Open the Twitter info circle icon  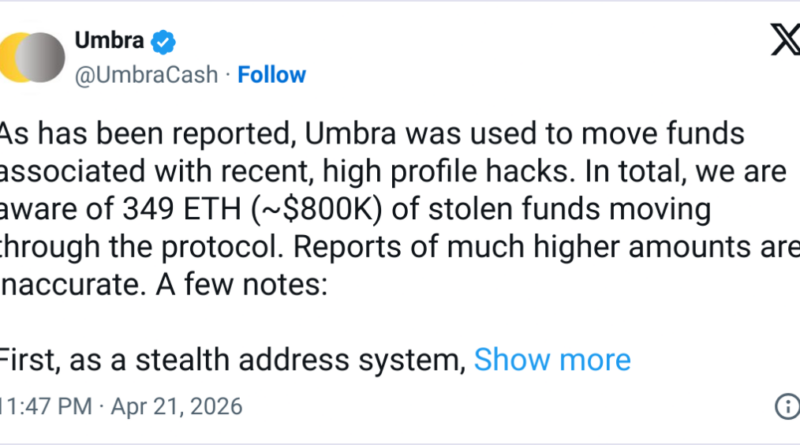click(x=787, y=408)
